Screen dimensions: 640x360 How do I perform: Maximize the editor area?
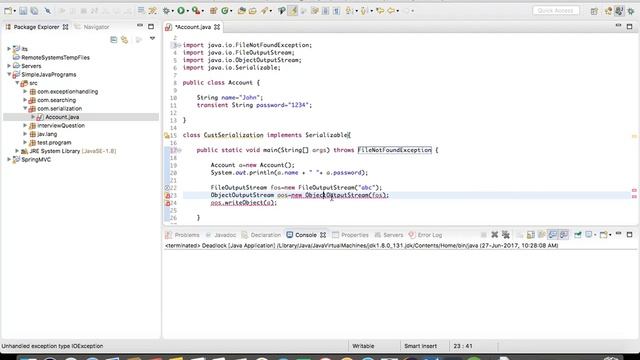[629, 27]
